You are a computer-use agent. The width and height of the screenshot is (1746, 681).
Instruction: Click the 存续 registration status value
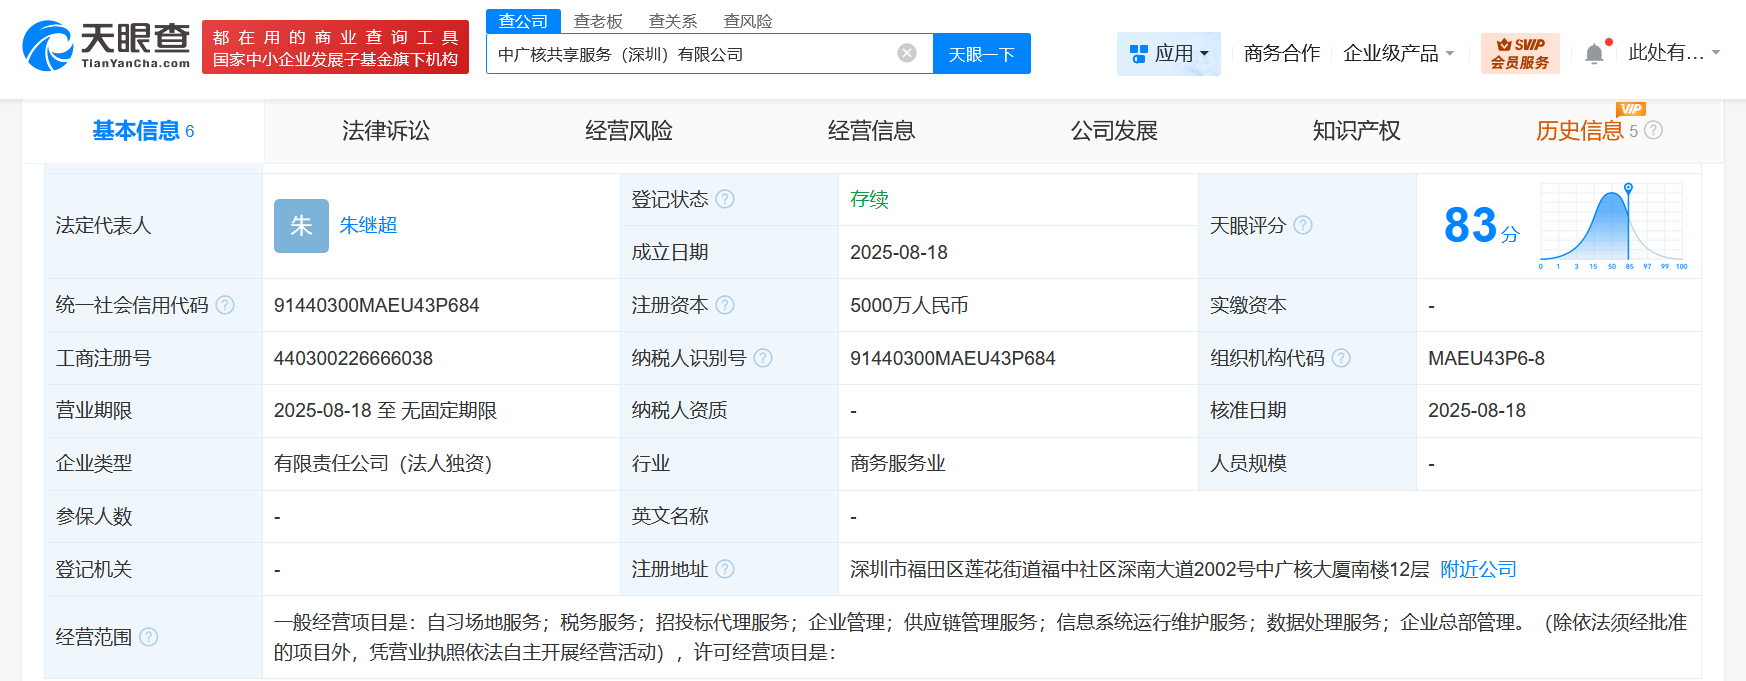pos(869,199)
